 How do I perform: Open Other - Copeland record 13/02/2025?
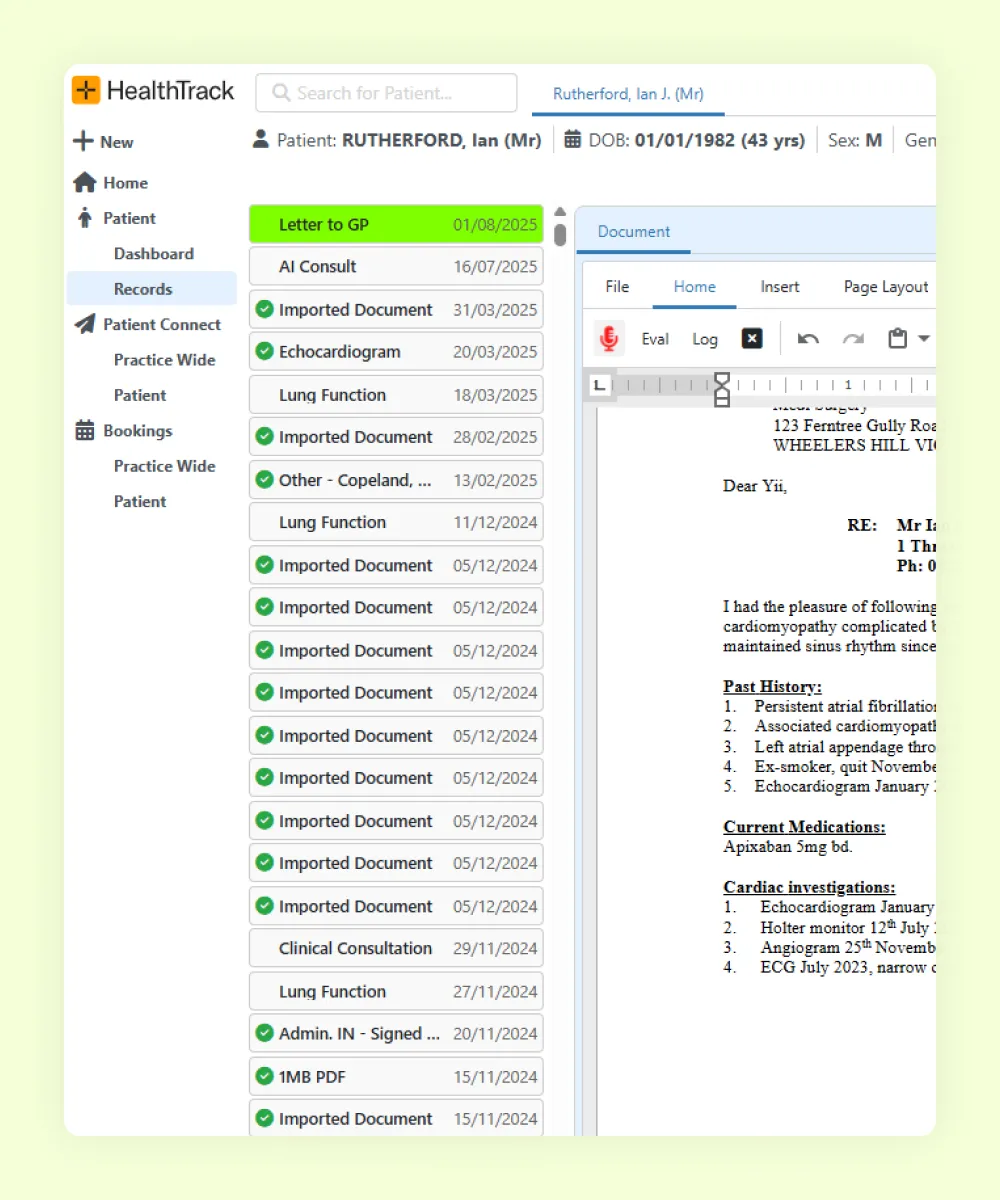point(396,480)
